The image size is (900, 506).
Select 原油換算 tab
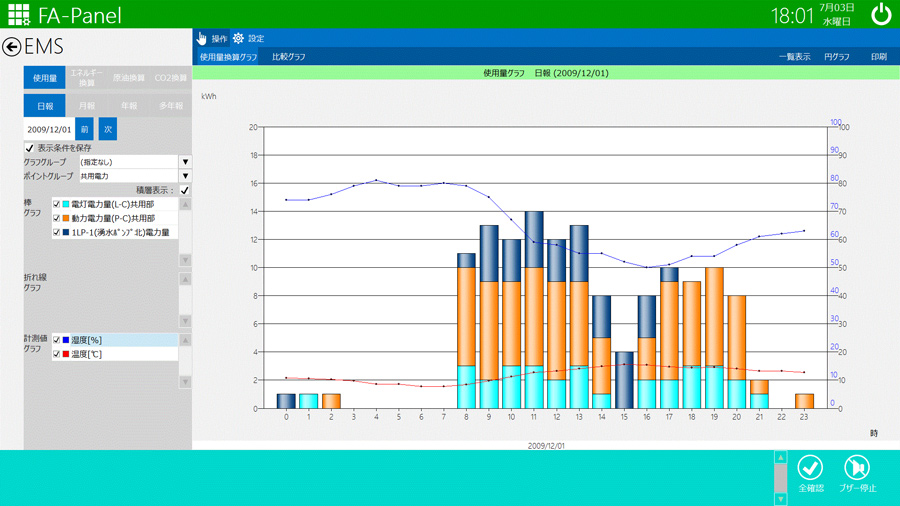click(x=129, y=77)
